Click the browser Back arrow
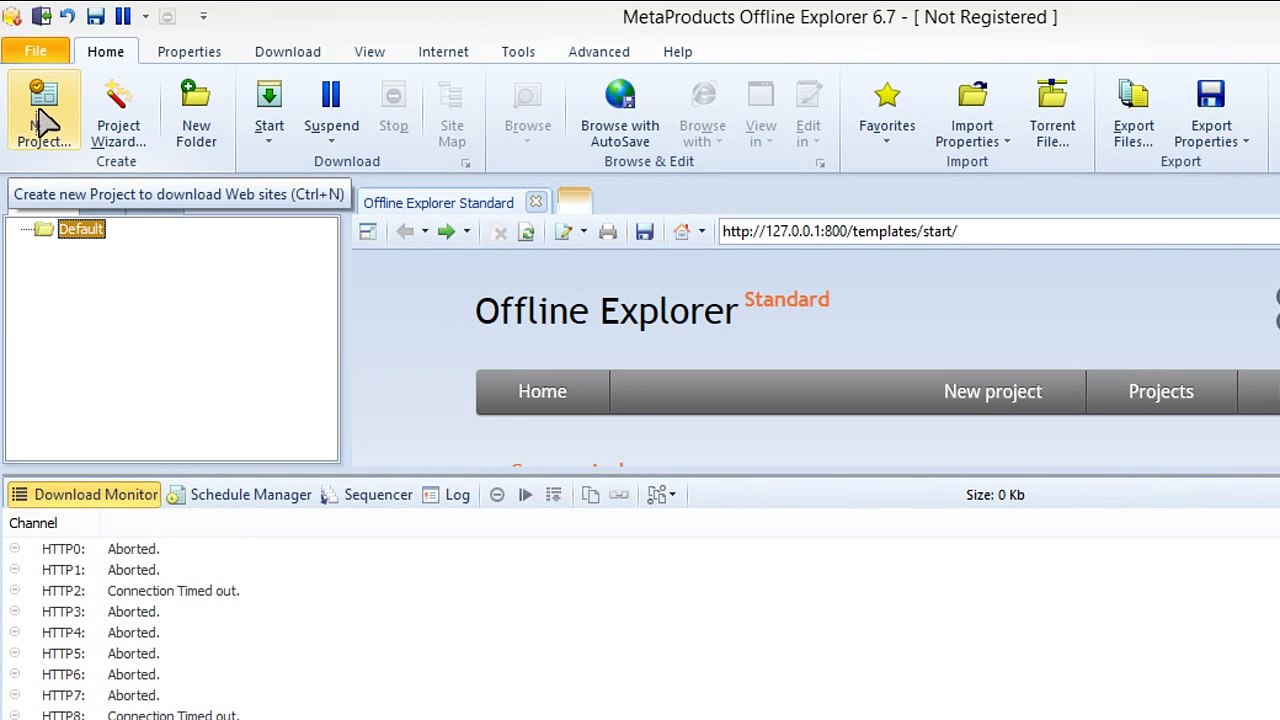This screenshot has height=720, width=1280. point(404,232)
